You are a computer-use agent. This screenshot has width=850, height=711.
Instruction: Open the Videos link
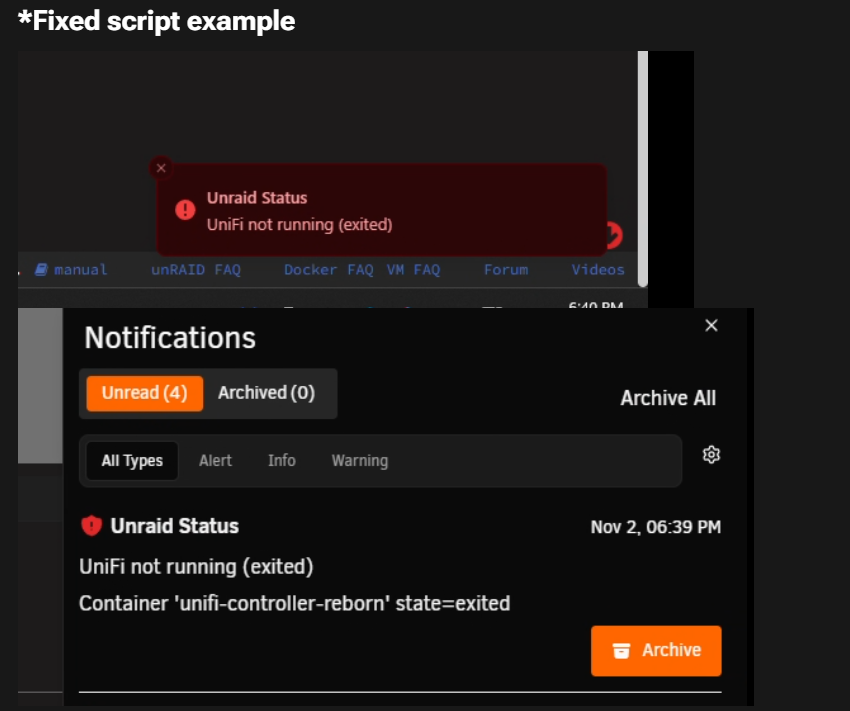click(598, 269)
